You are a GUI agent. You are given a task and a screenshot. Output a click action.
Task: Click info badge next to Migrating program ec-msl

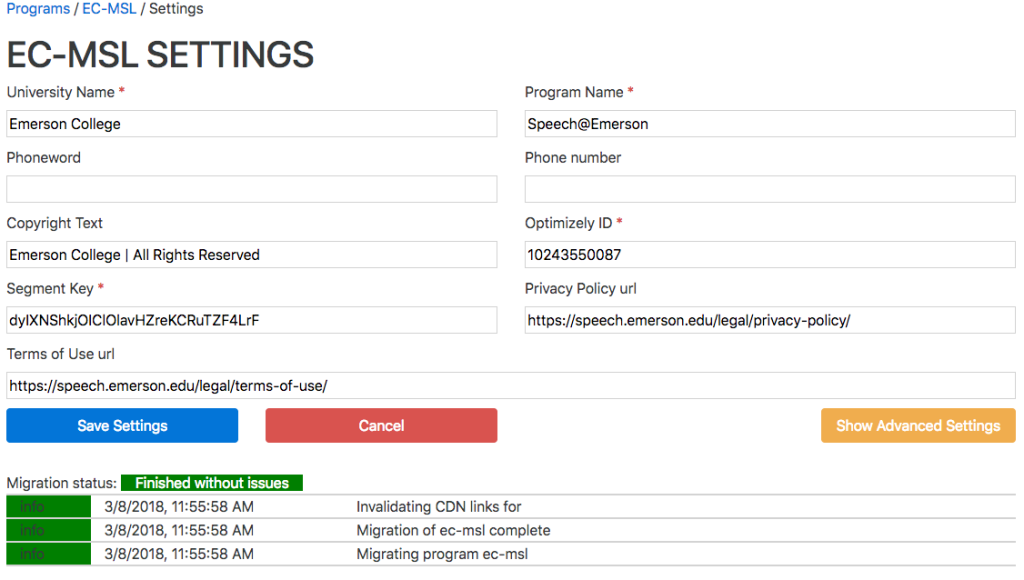click(48, 554)
